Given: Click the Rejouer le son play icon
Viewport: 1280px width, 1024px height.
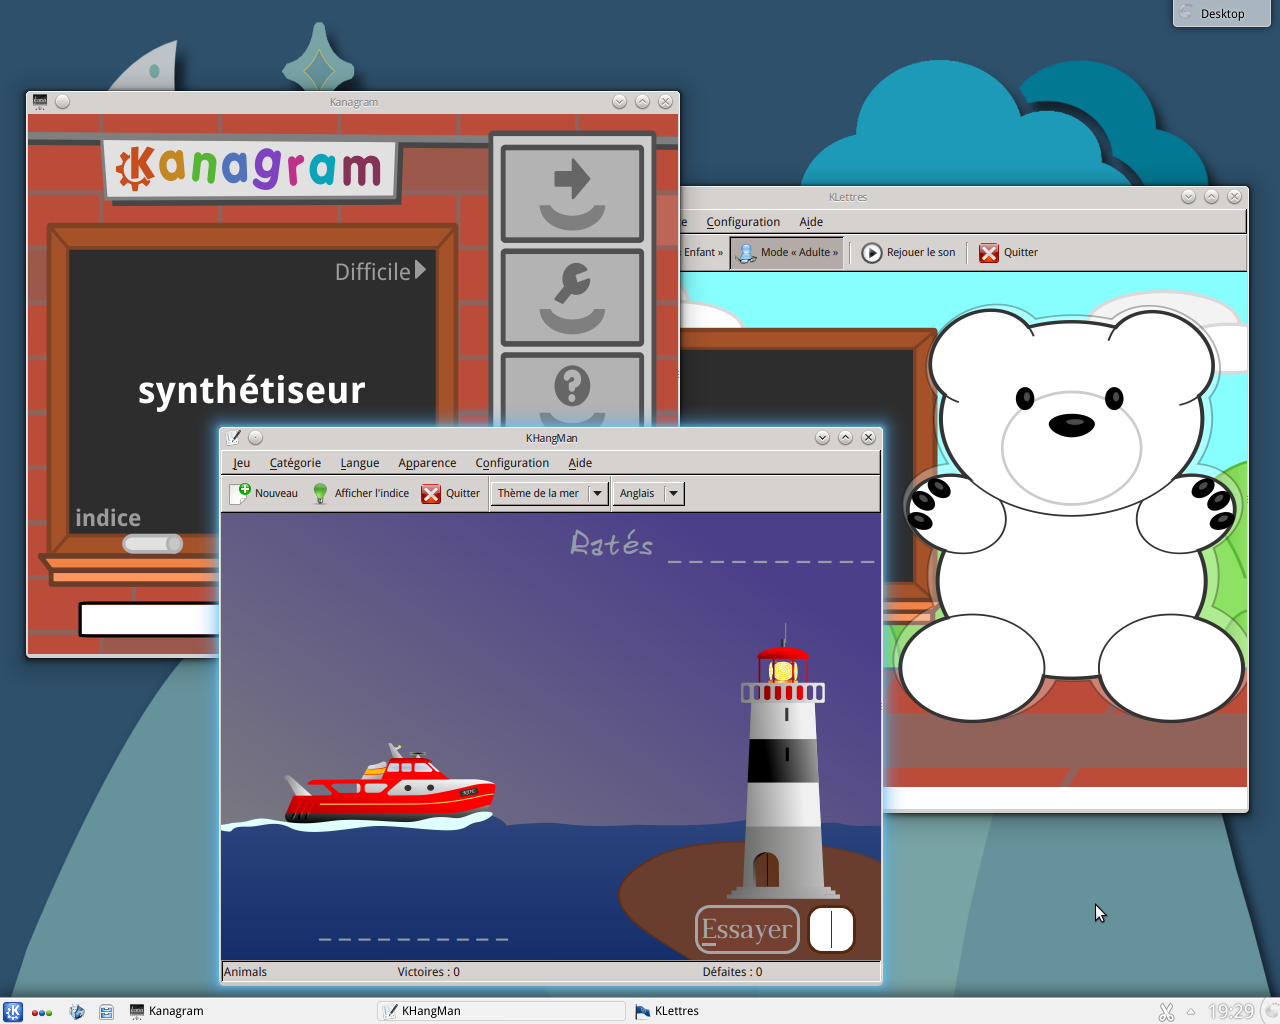Looking at the screenshot, I should coord(872,253).
